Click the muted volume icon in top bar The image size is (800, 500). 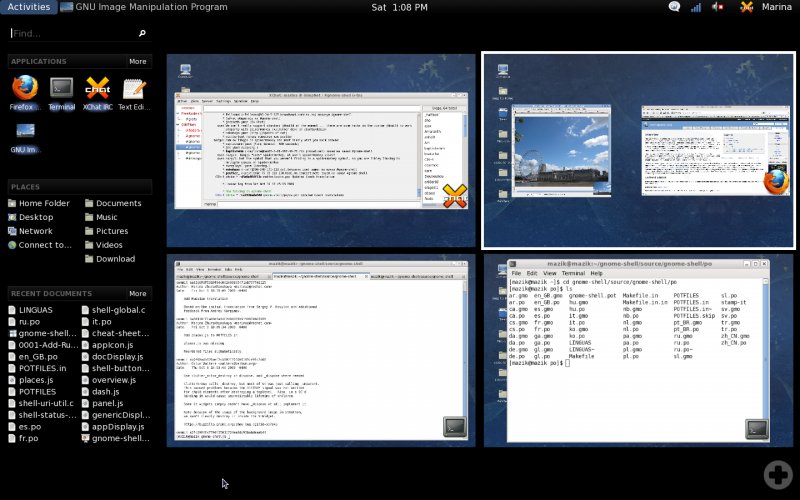[x=717, y=7]
